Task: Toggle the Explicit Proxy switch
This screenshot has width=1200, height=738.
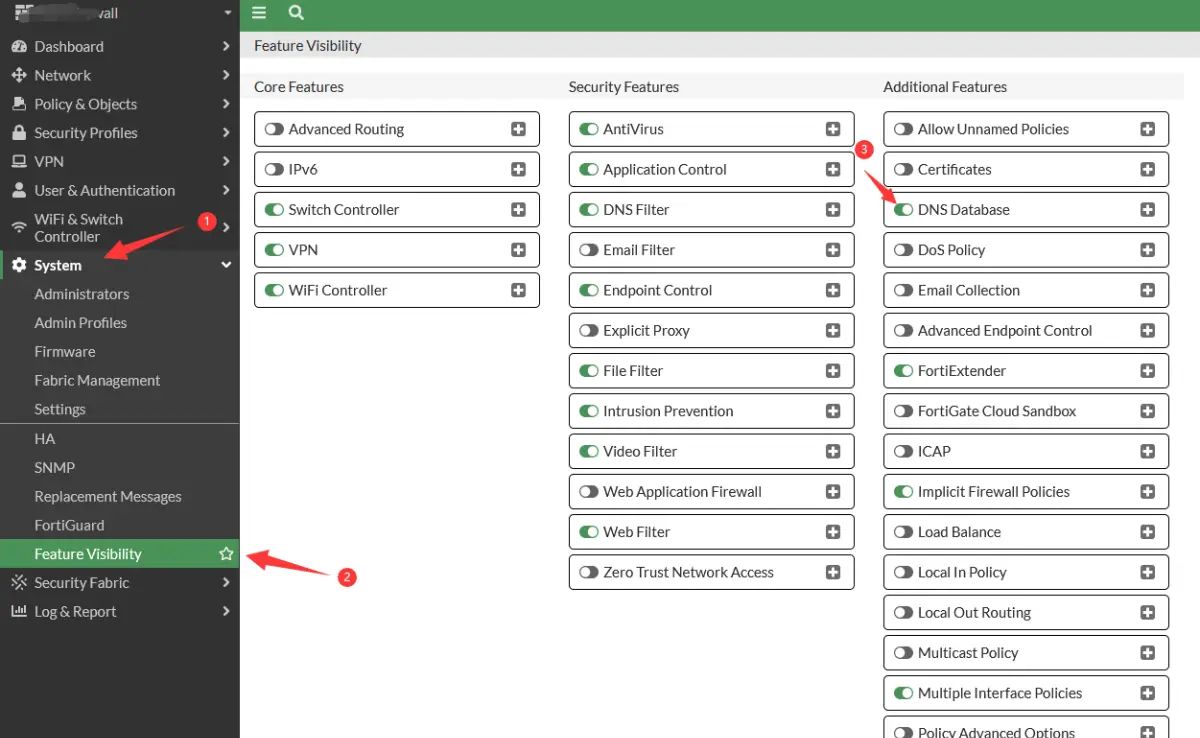Action: [x=589, y=331]
